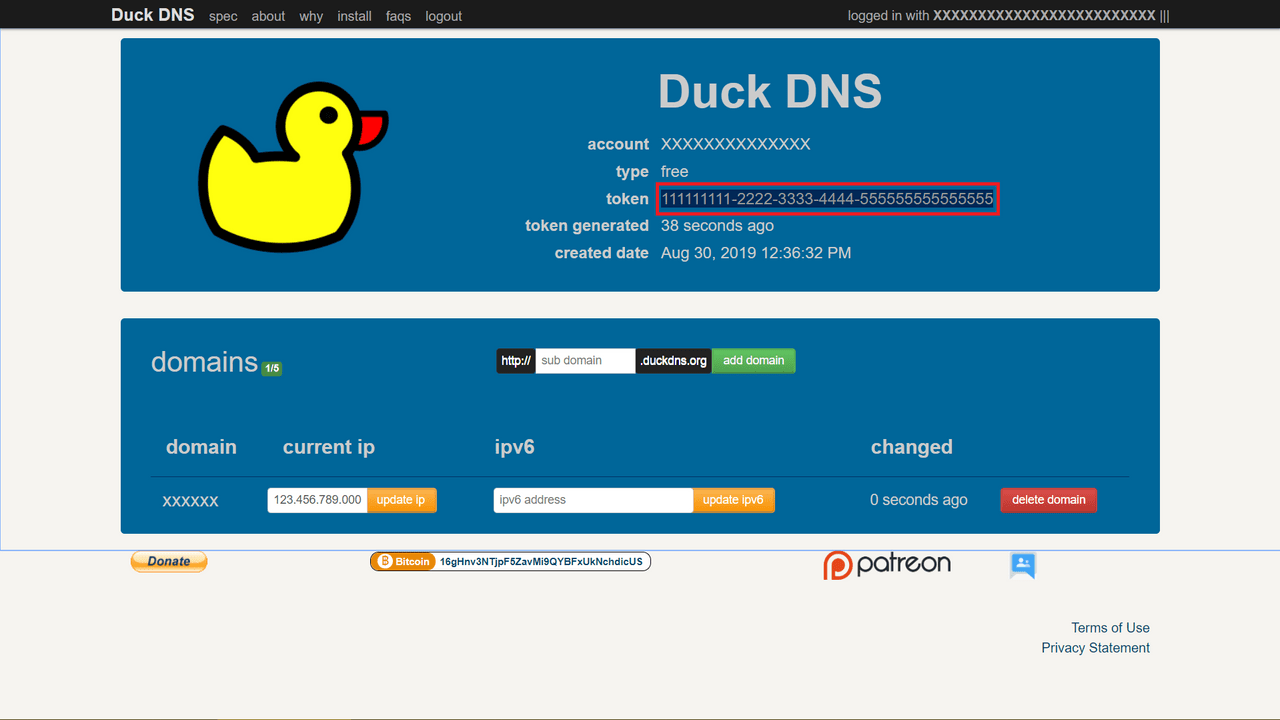The height and width of the screenshot is (720, 1280).
Task: Click the domain name xxxxxx
Action: pos(190,500)
